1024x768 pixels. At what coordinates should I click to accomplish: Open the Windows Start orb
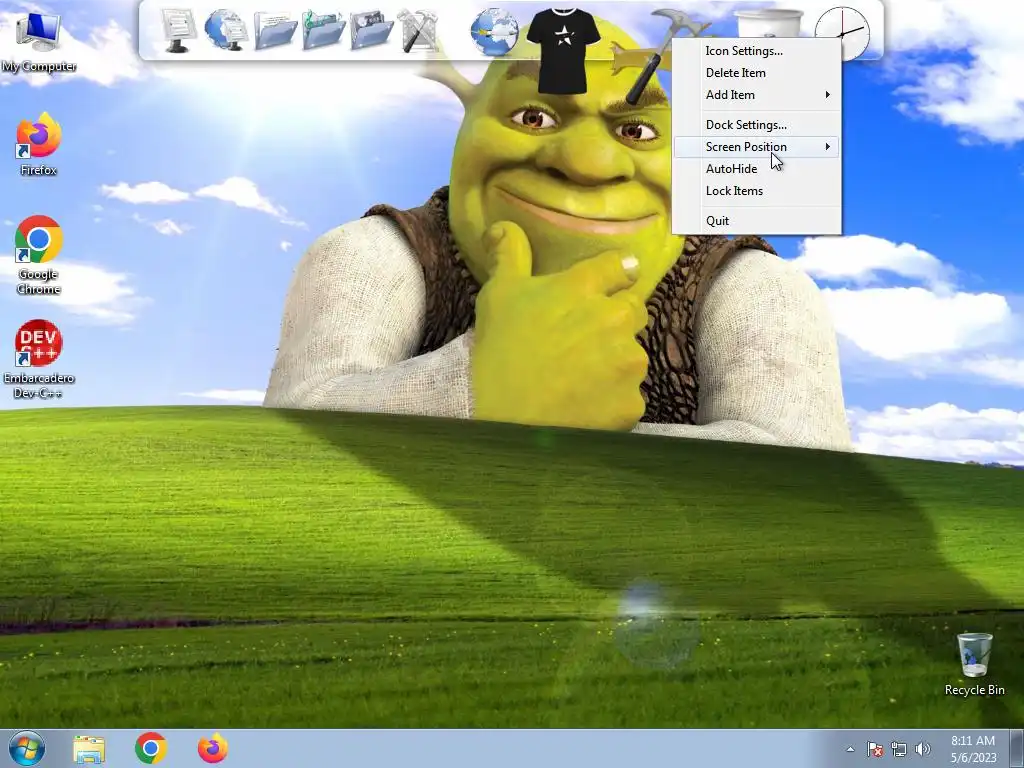[27, 748]
